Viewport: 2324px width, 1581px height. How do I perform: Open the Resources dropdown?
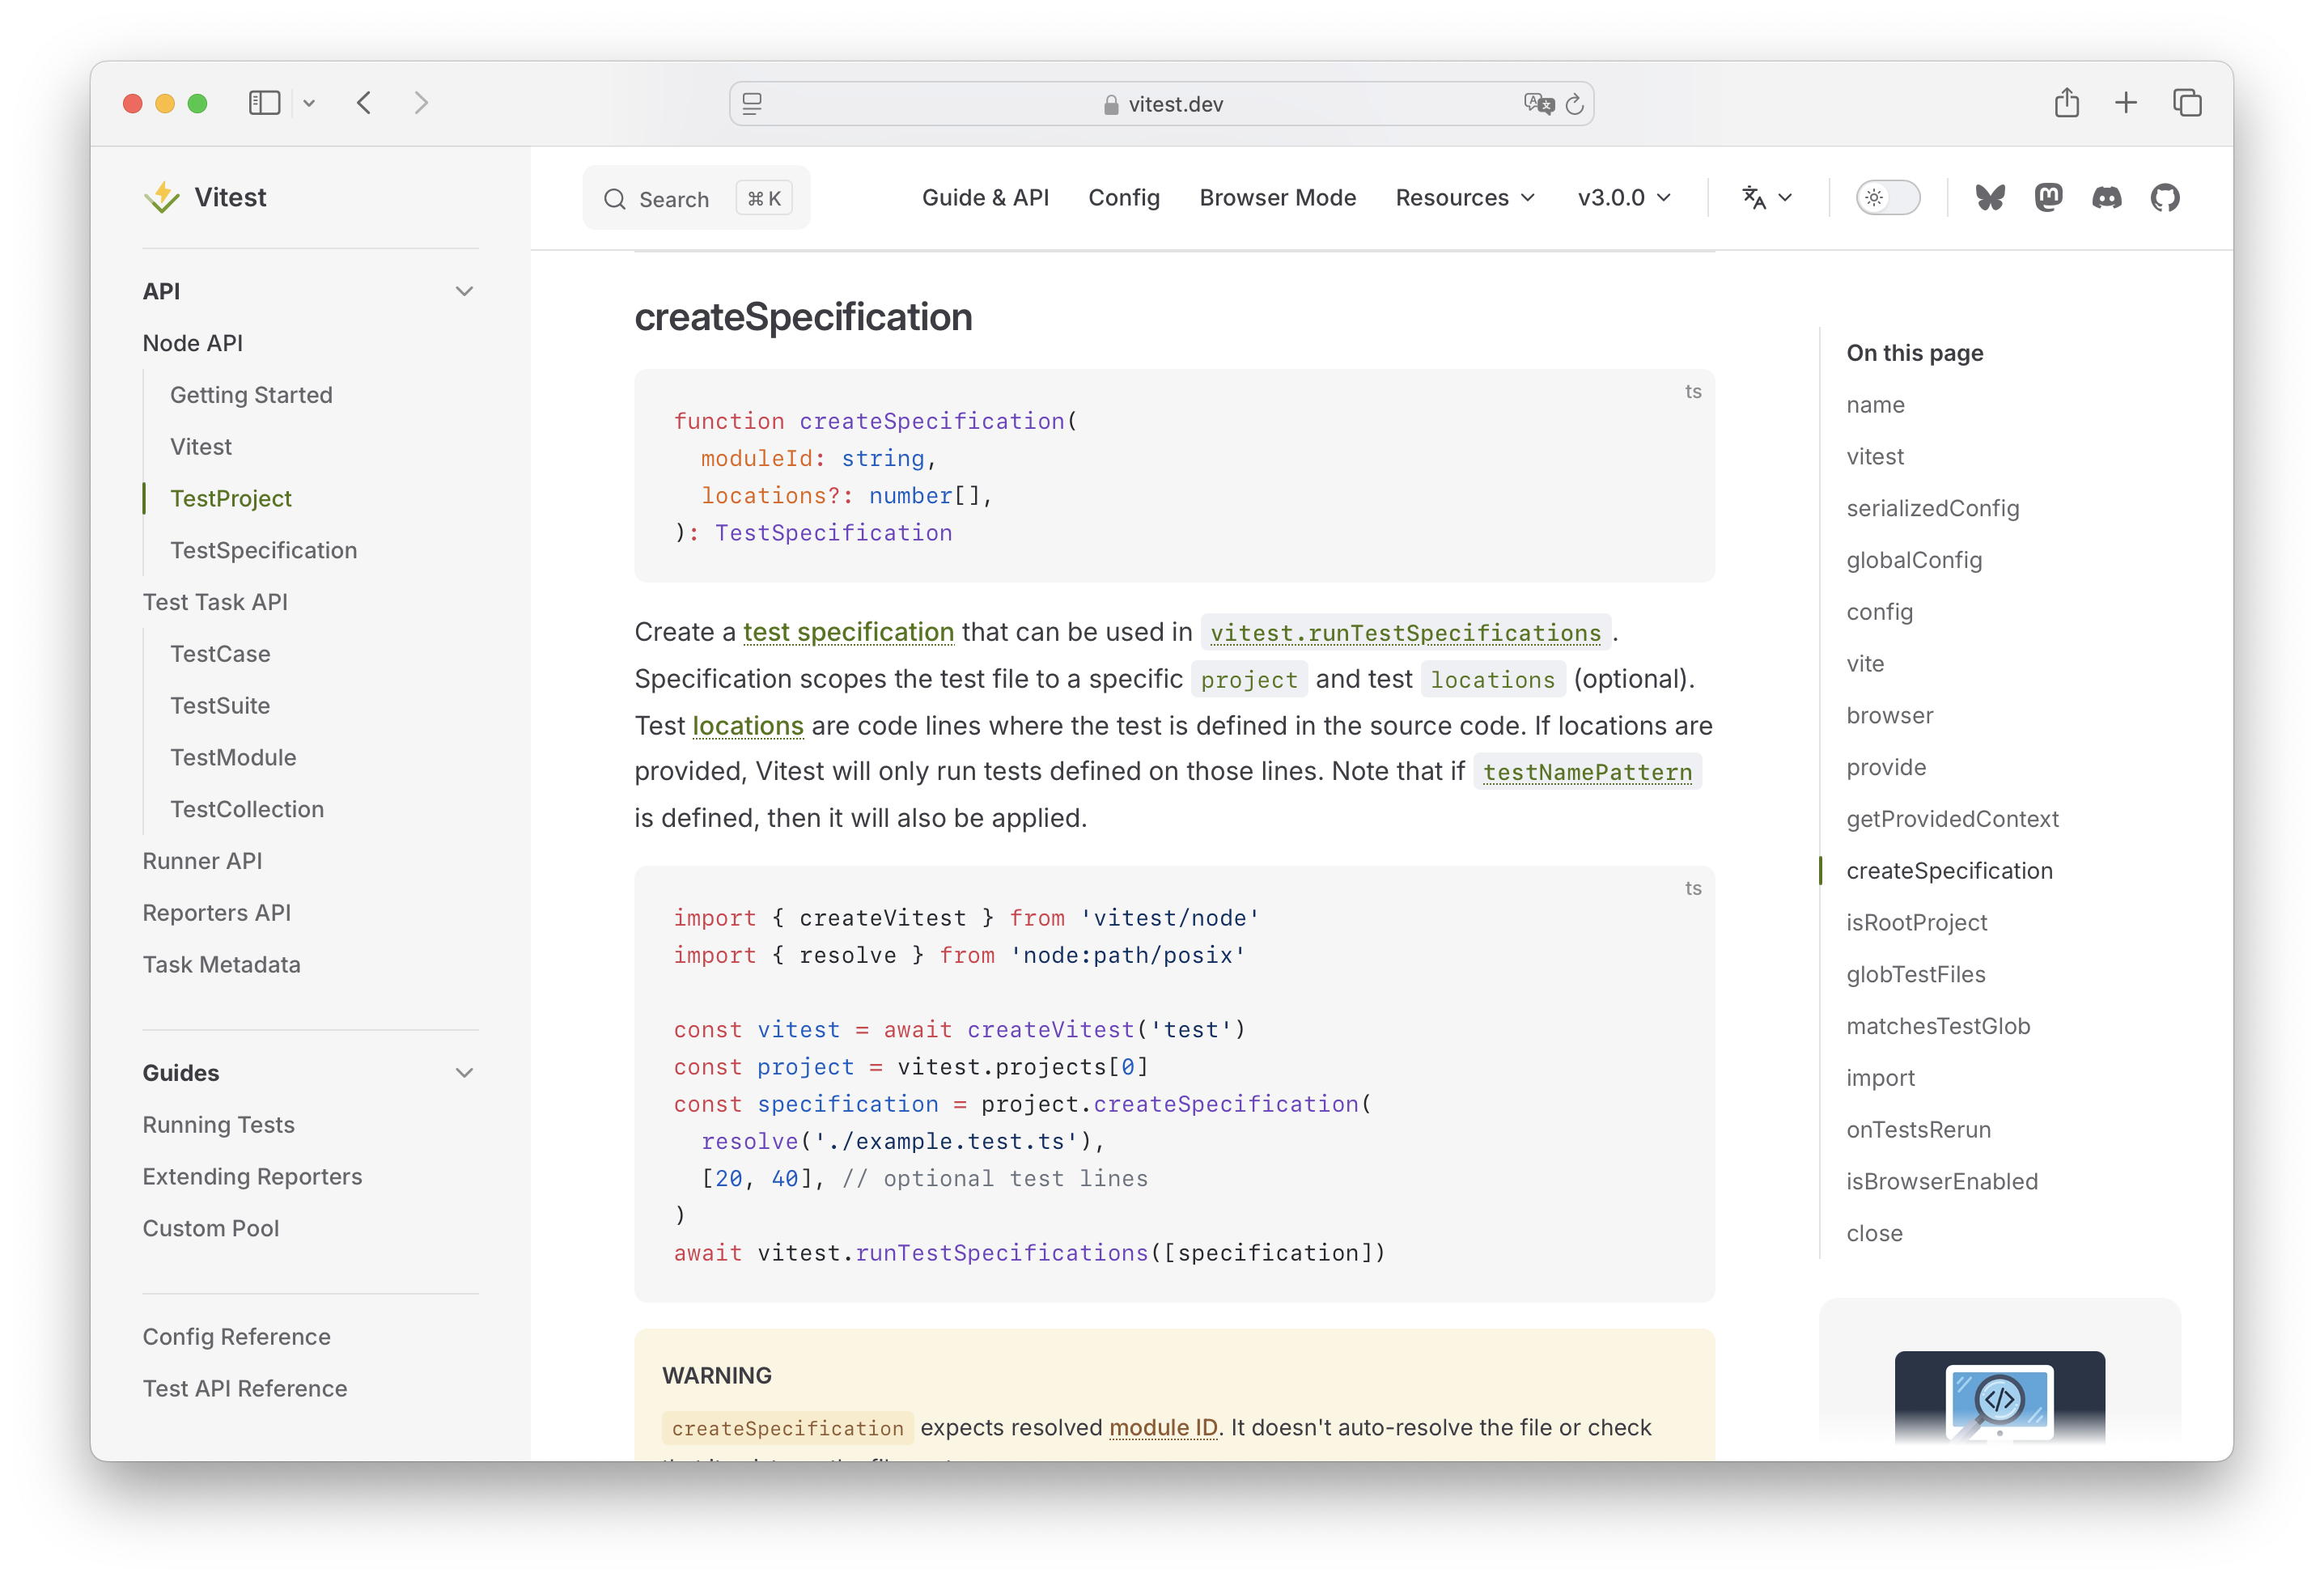tap(1464, 197)
